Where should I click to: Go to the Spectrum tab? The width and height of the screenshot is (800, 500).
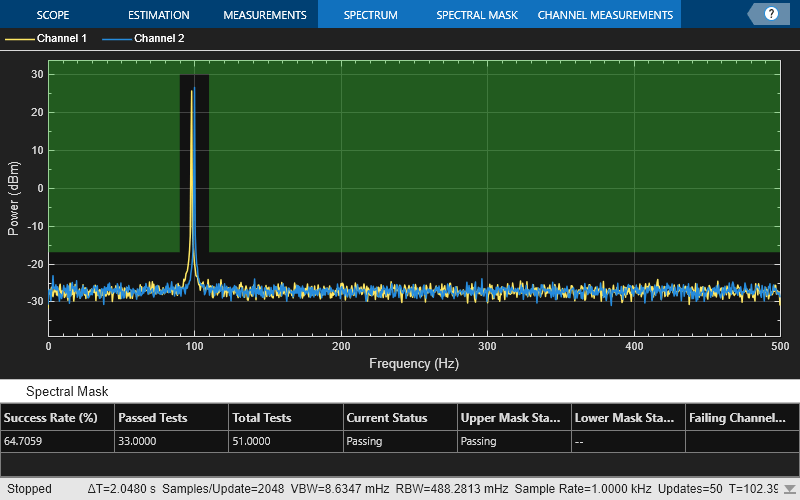(x=370, y=15)
